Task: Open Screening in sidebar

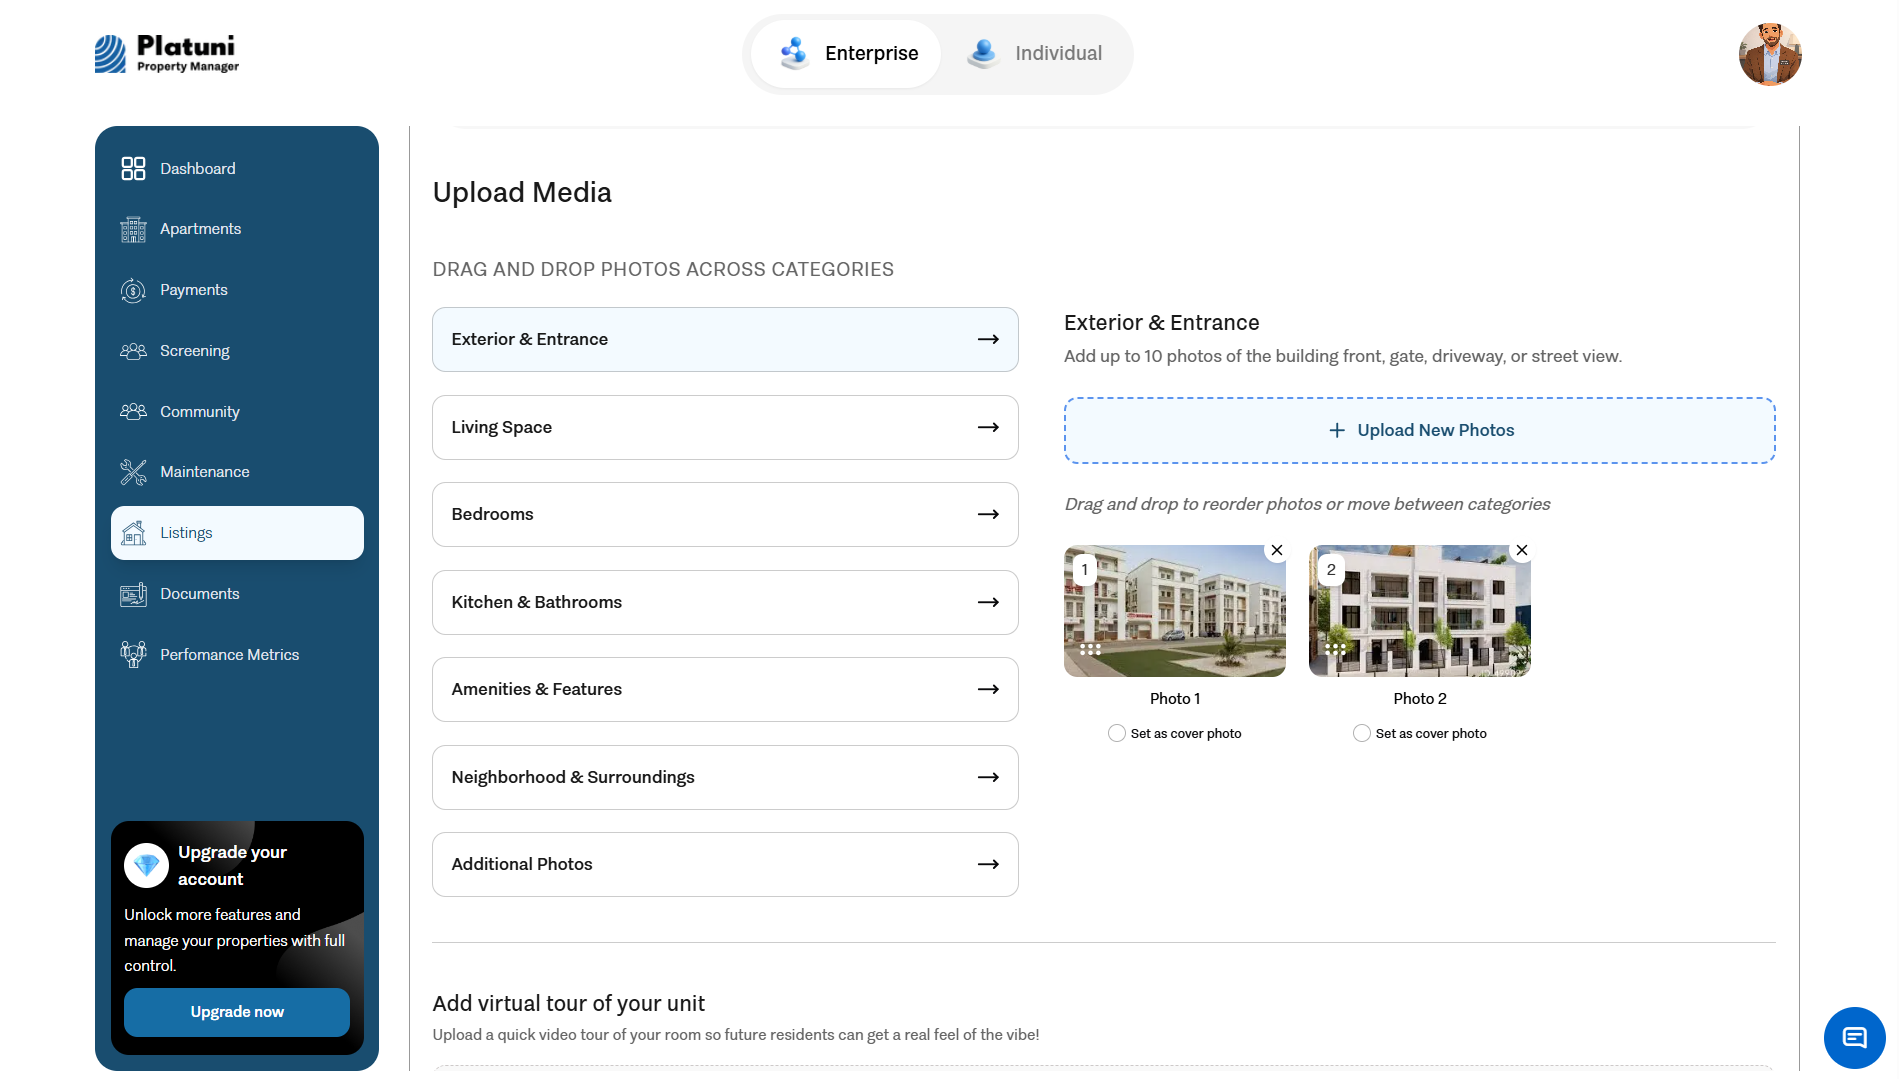Action: [x=237, y=351]
